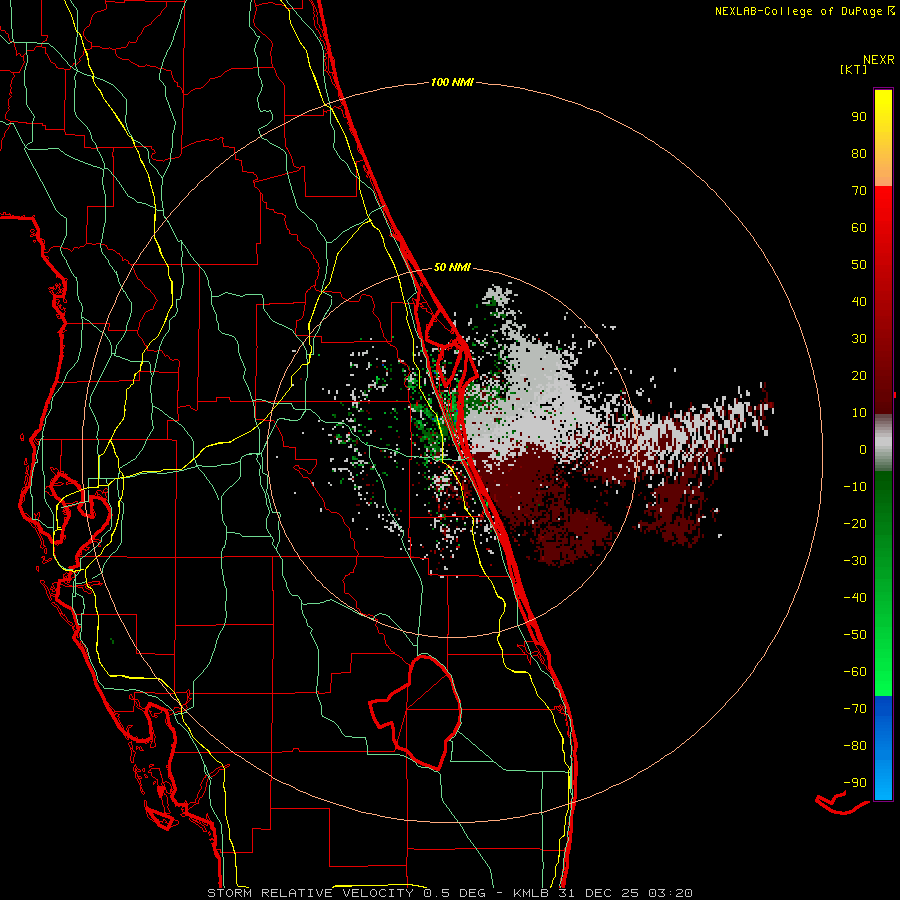The image size is (900, 900).
Task: Click the -20 knot legend value
Action: click(855, 523)
